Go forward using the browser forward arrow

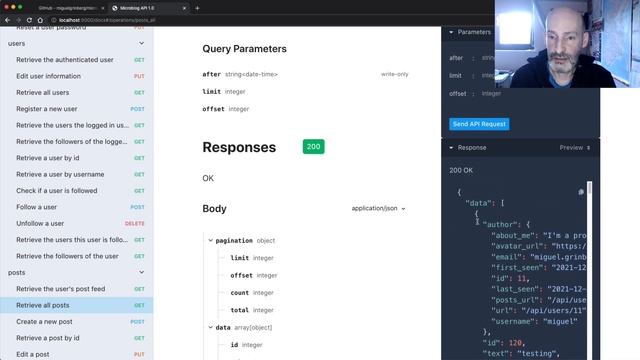click(x=18, y=20)
